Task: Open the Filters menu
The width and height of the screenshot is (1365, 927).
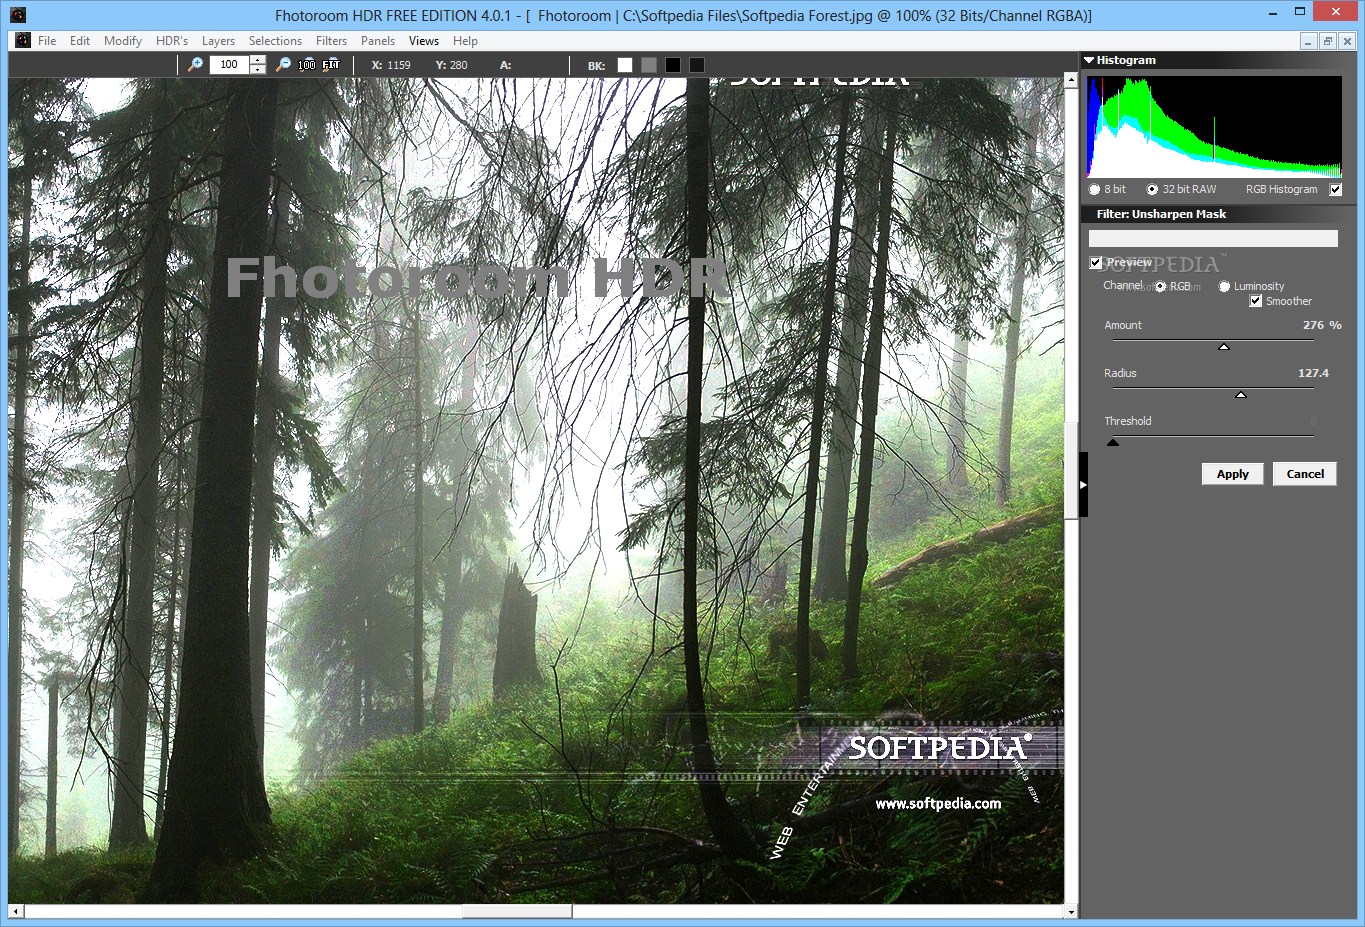Action: click(331, 41)
